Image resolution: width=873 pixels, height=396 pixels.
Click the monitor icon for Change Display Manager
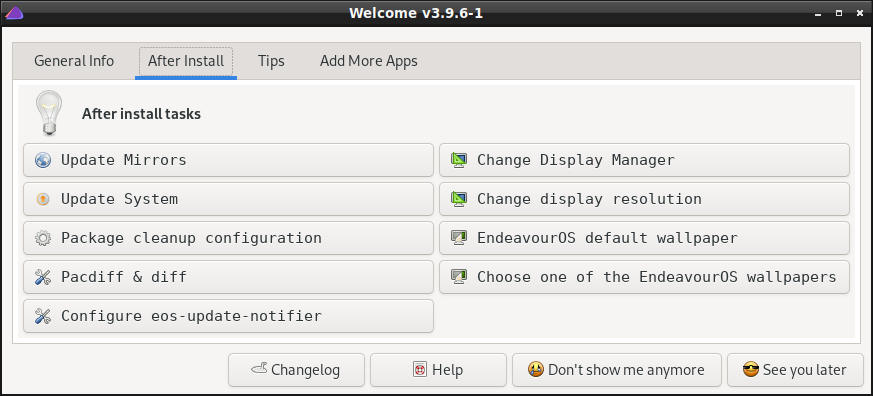coord(459,160)
